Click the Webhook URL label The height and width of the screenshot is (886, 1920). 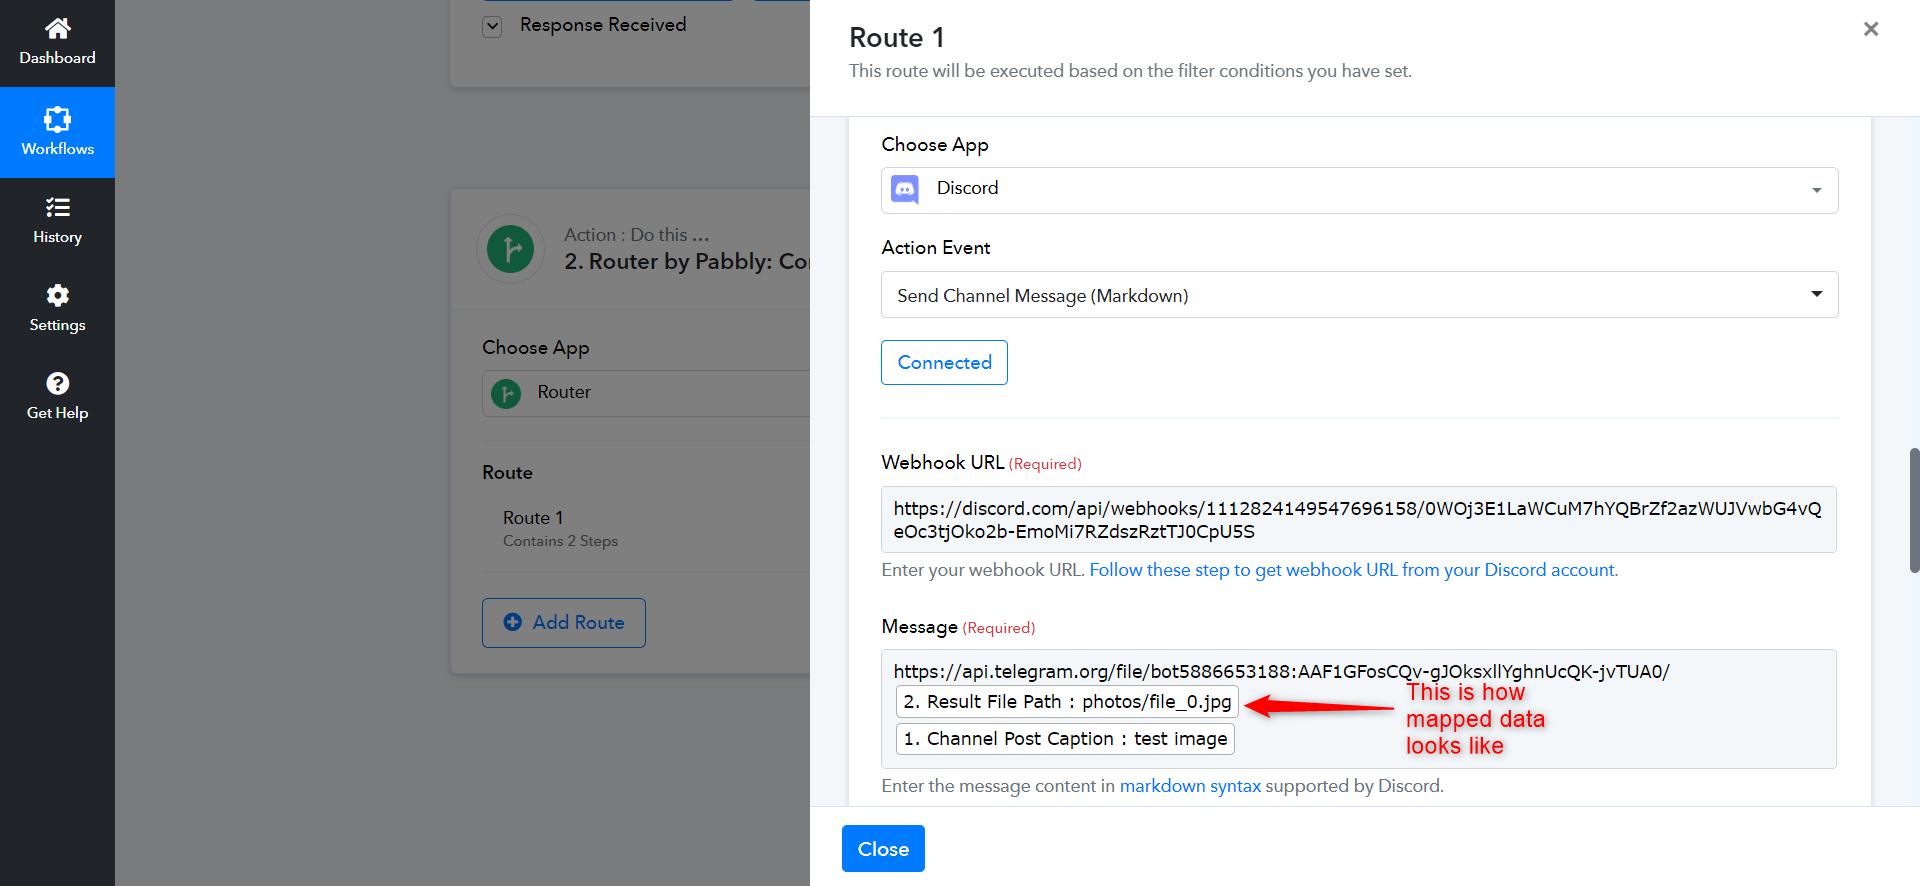(x=942, y=462)
